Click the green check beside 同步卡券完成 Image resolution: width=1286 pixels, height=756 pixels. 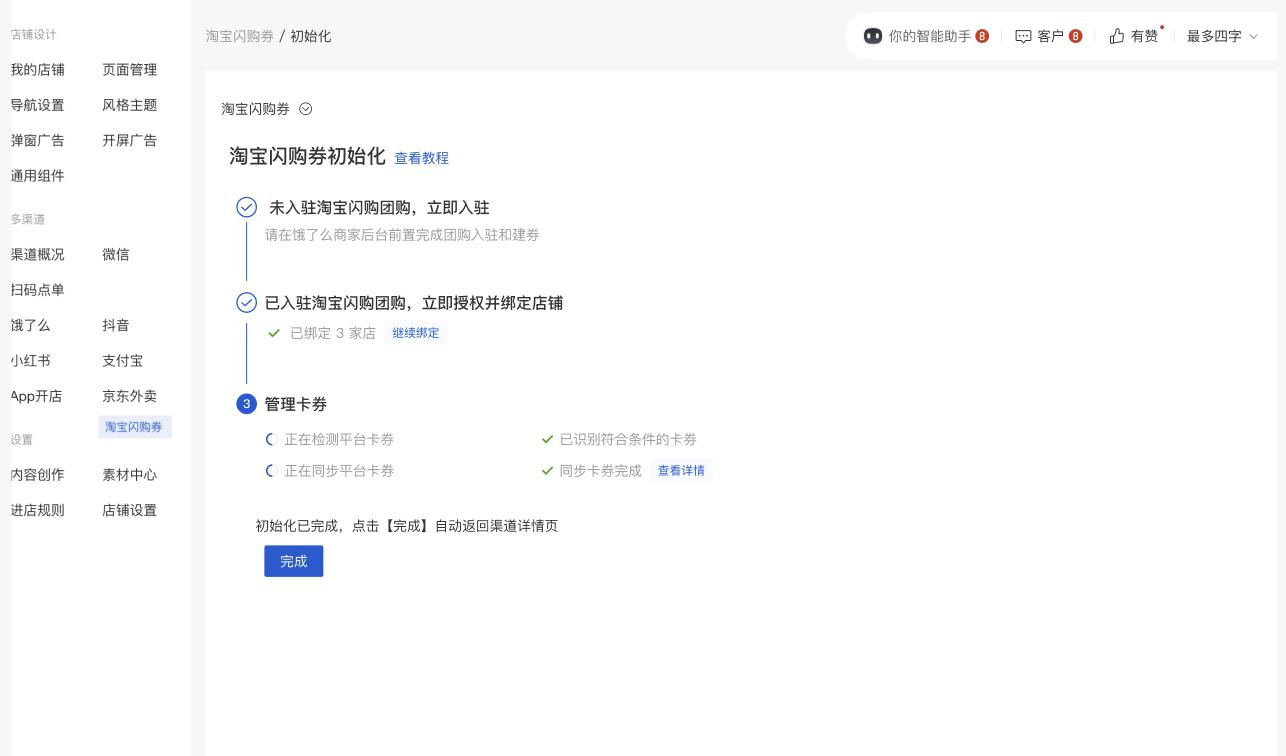tap(547, 471)
